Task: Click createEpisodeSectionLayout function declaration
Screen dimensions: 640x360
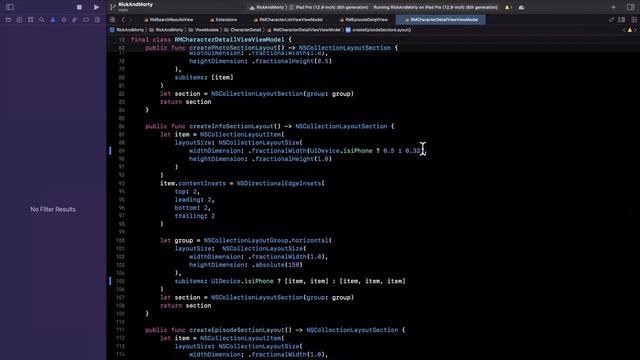Action: pos(275,330)
